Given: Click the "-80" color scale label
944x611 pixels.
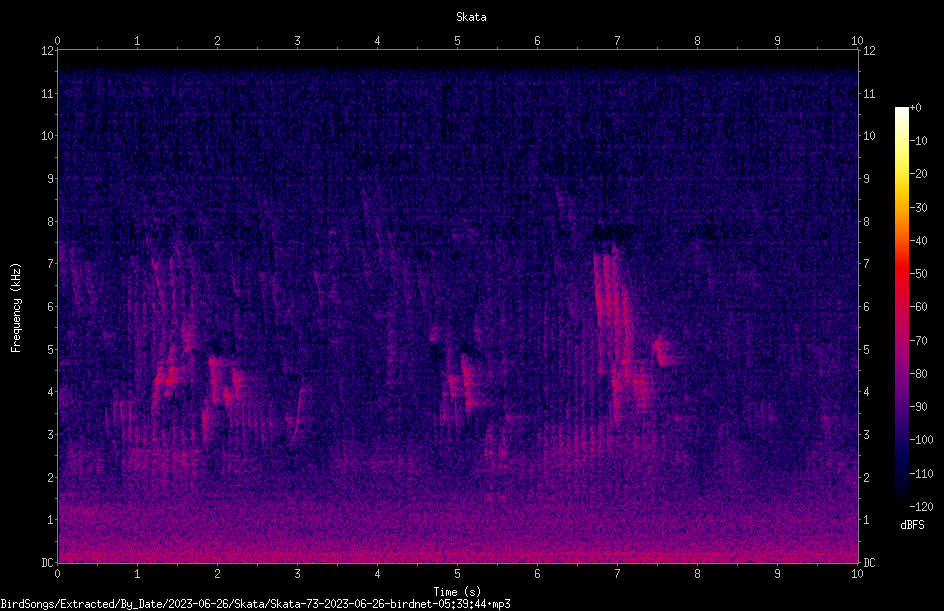Looking at the screenshot, I should point(918,374).
